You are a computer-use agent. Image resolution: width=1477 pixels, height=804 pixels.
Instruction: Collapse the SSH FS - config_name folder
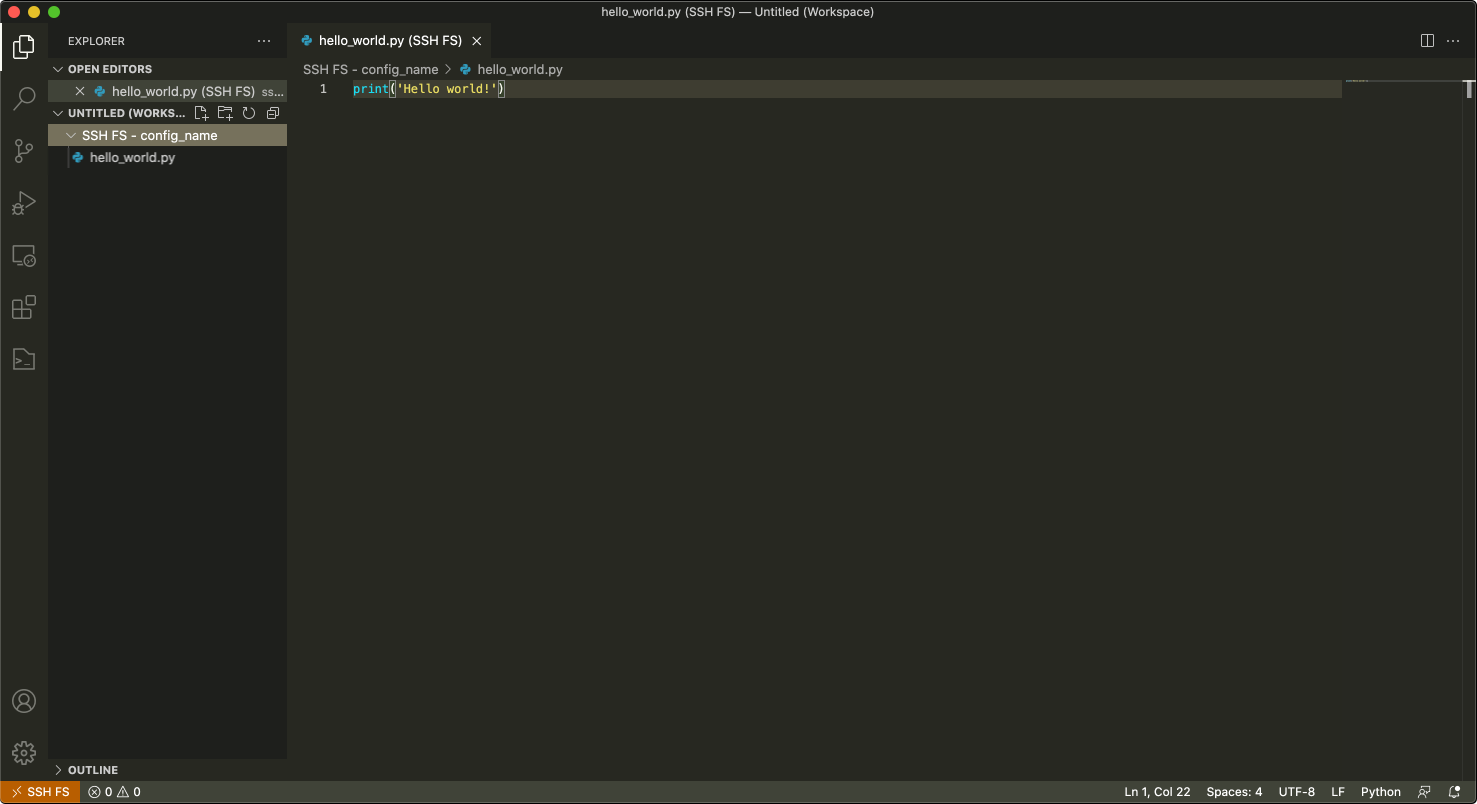tap(71, 135)
